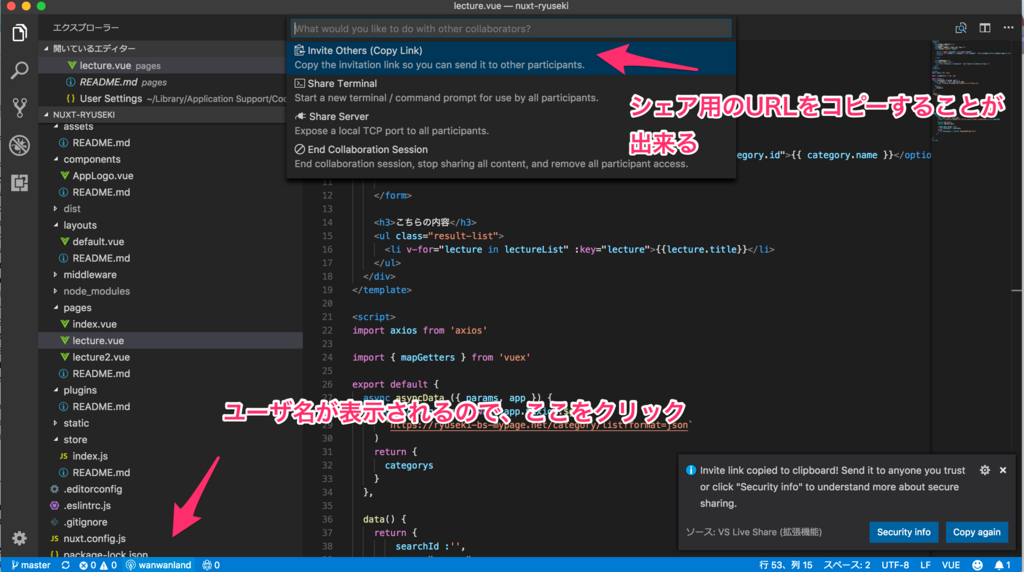
Task: Select the Share Terminal option
Action: coord(511,91)
